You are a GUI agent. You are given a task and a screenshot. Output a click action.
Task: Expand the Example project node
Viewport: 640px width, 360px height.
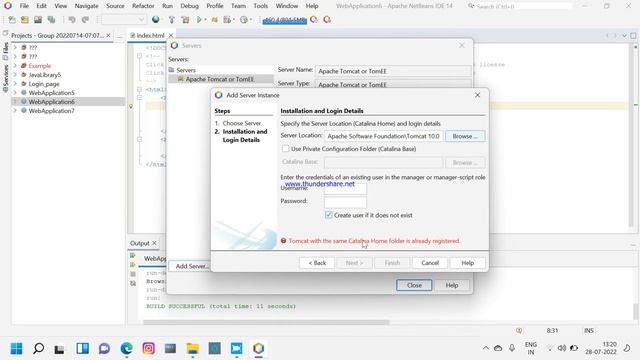pyautogui.click(x=15, y=66)
